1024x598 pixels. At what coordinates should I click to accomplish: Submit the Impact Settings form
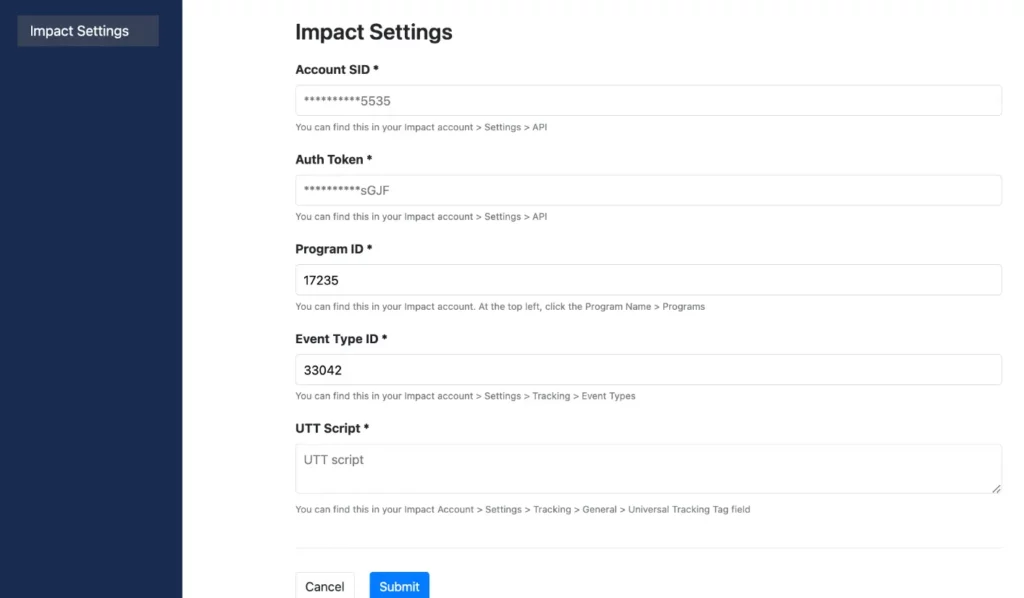(399, 586)
